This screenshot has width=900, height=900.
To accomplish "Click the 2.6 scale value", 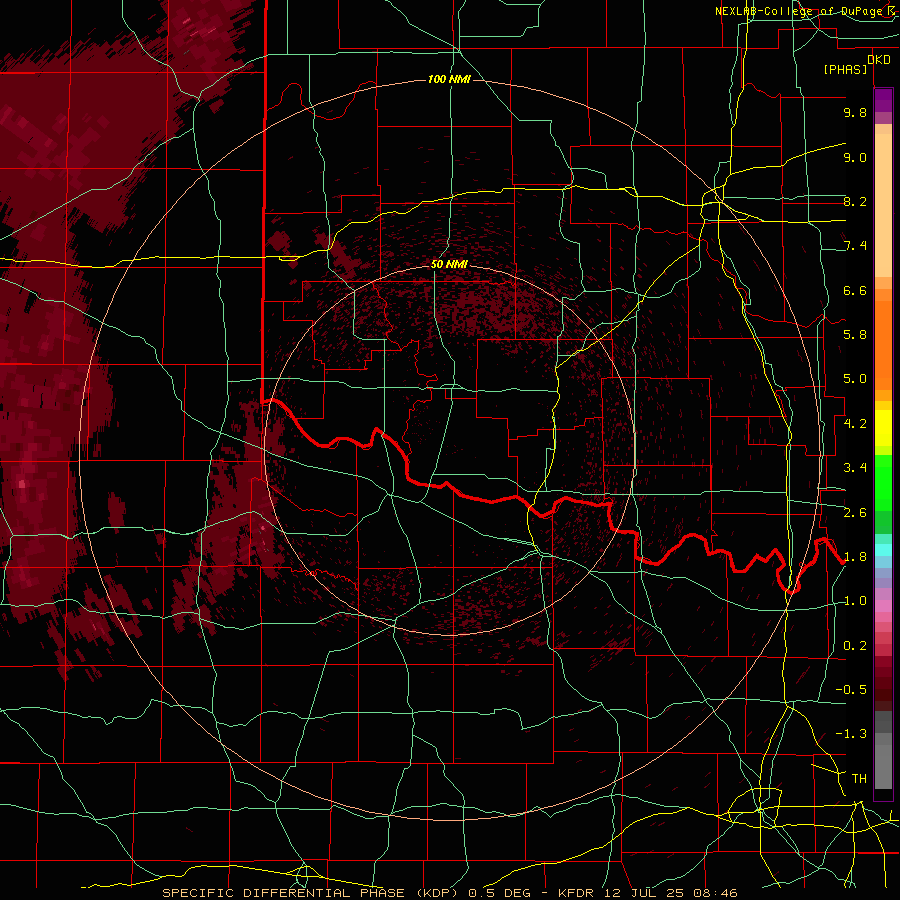I will (855, 513).
